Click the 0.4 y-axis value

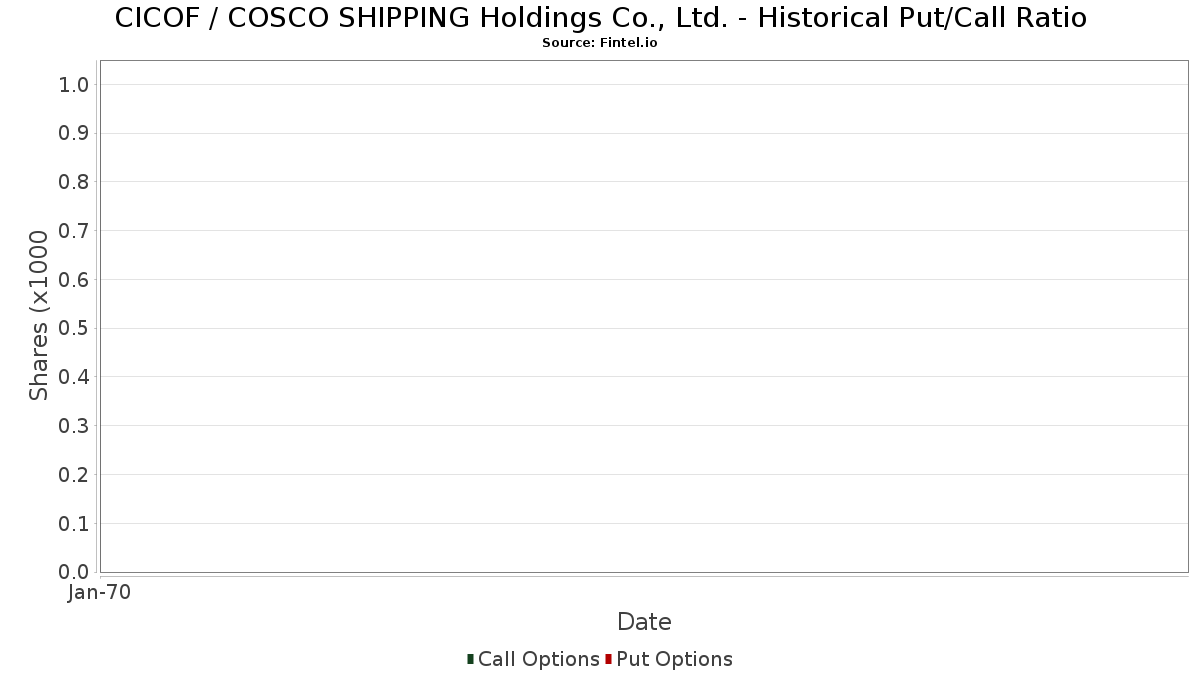click(x=75, y=377)
